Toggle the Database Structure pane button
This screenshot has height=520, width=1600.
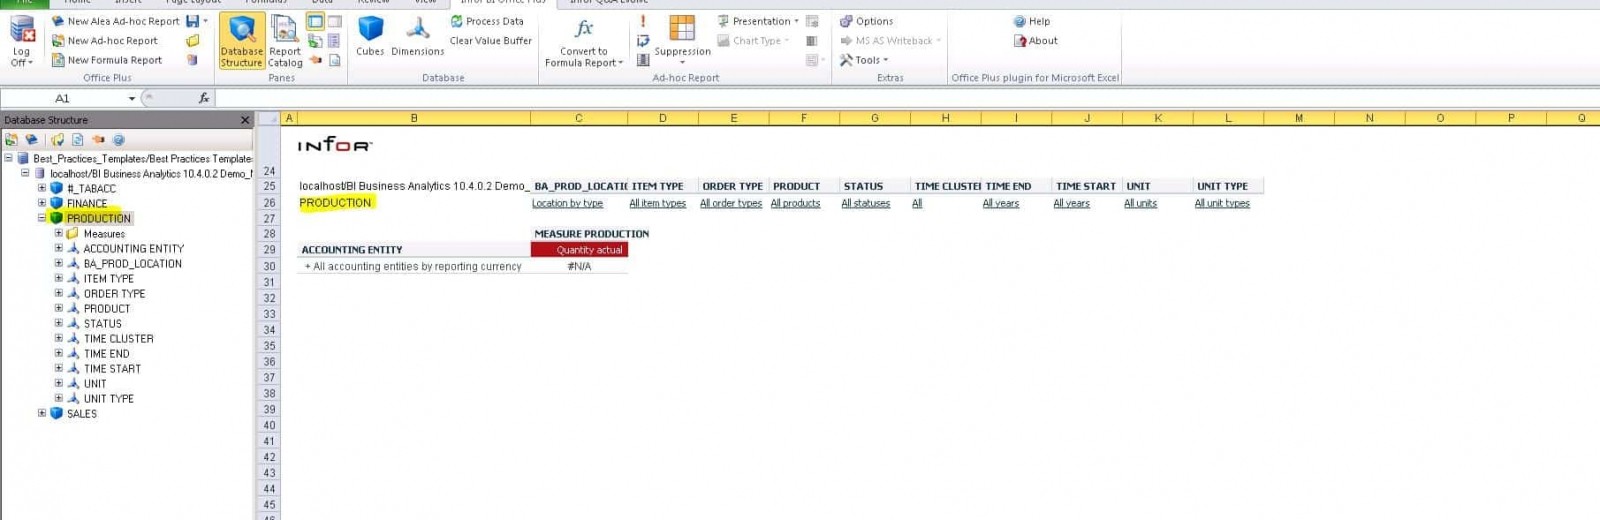pyautogui.click(x=241, y=41)
